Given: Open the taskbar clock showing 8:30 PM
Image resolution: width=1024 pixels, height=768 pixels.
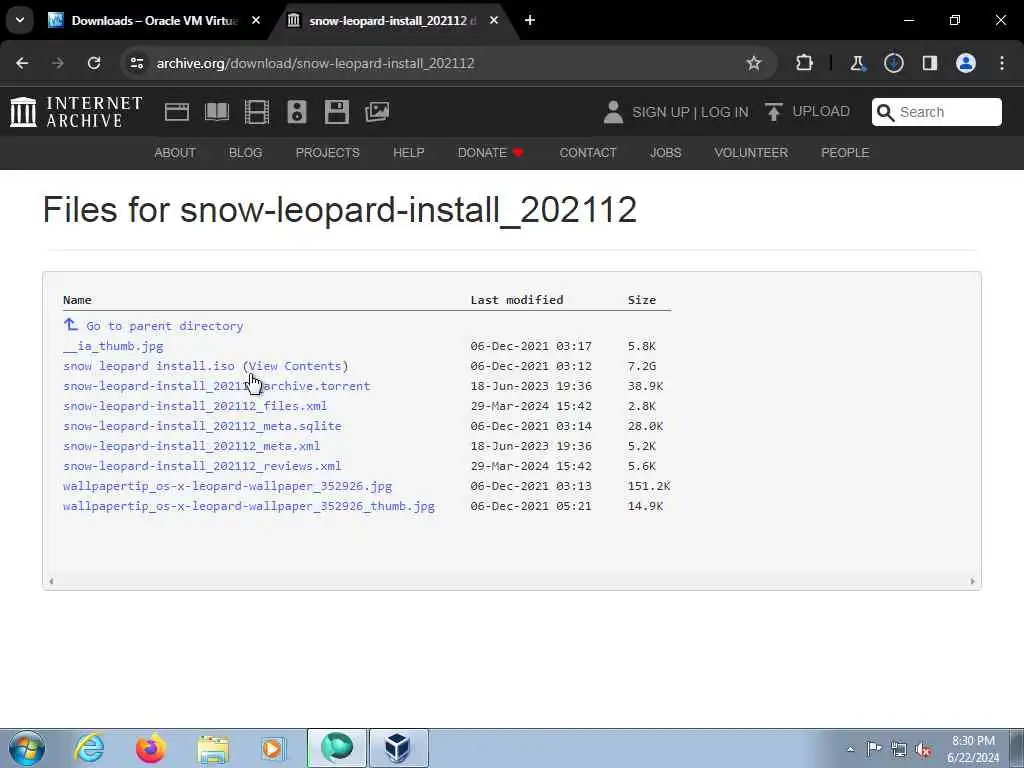Looking at the screenshot, I should pos(973,749).
